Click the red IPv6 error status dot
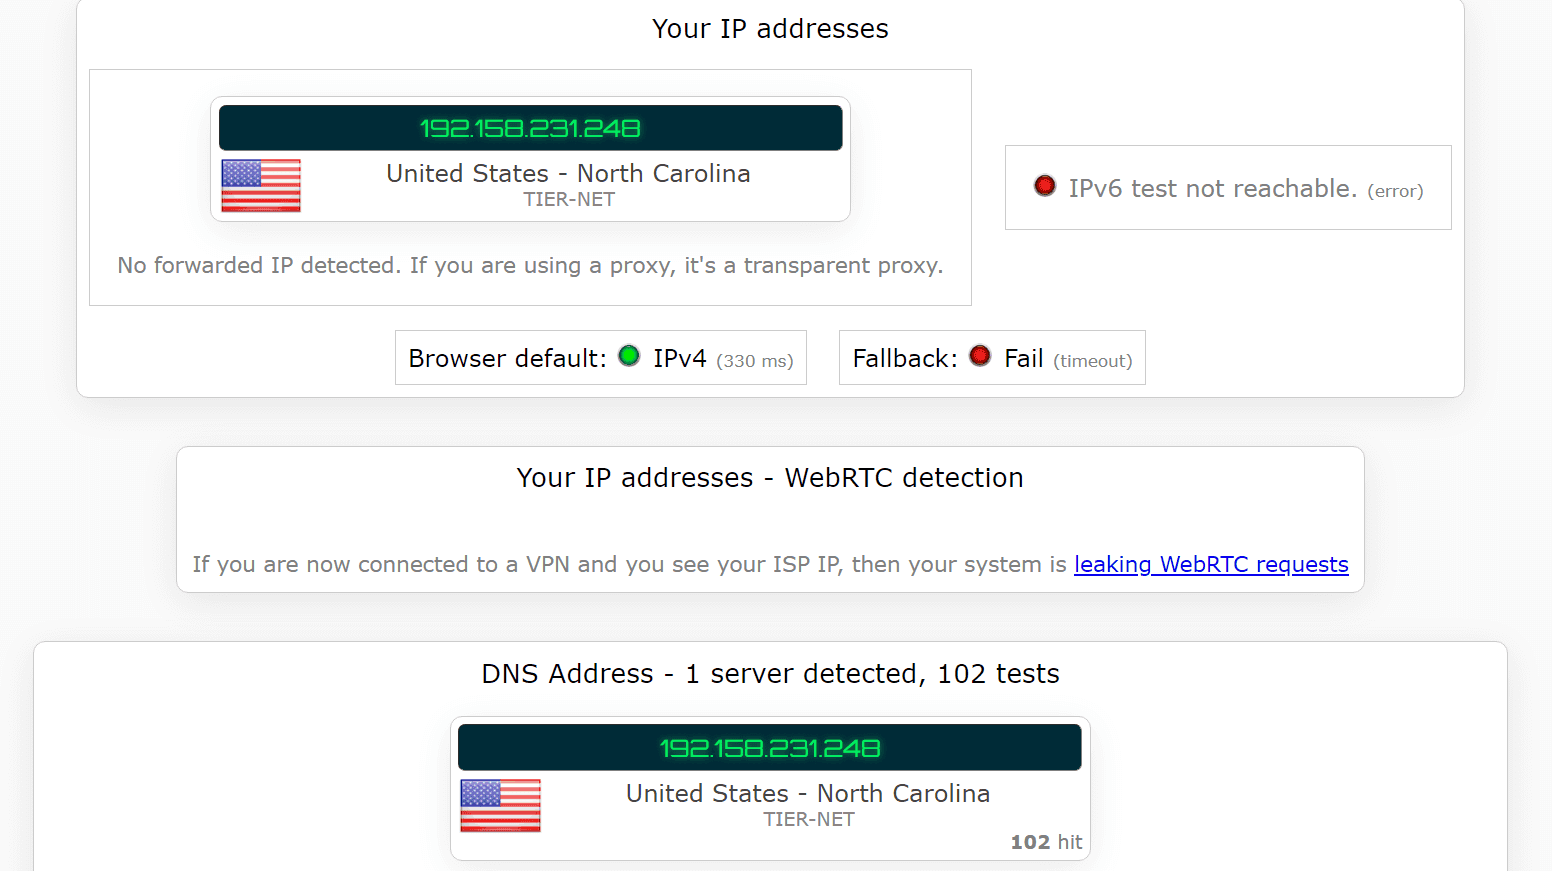 tap(1045, 186)
